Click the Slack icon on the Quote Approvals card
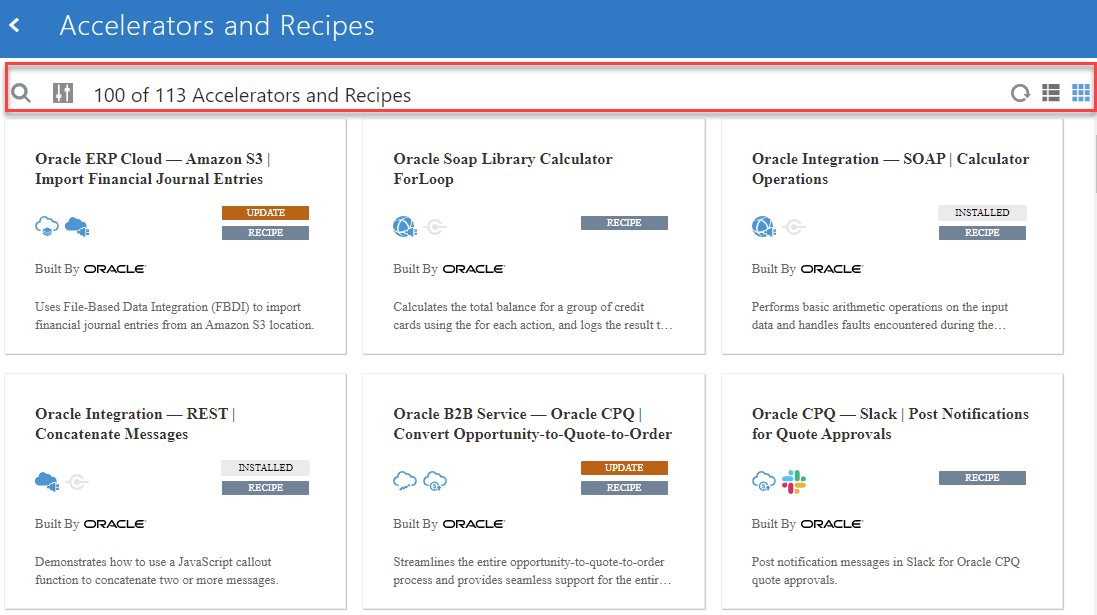 [794, 481]
